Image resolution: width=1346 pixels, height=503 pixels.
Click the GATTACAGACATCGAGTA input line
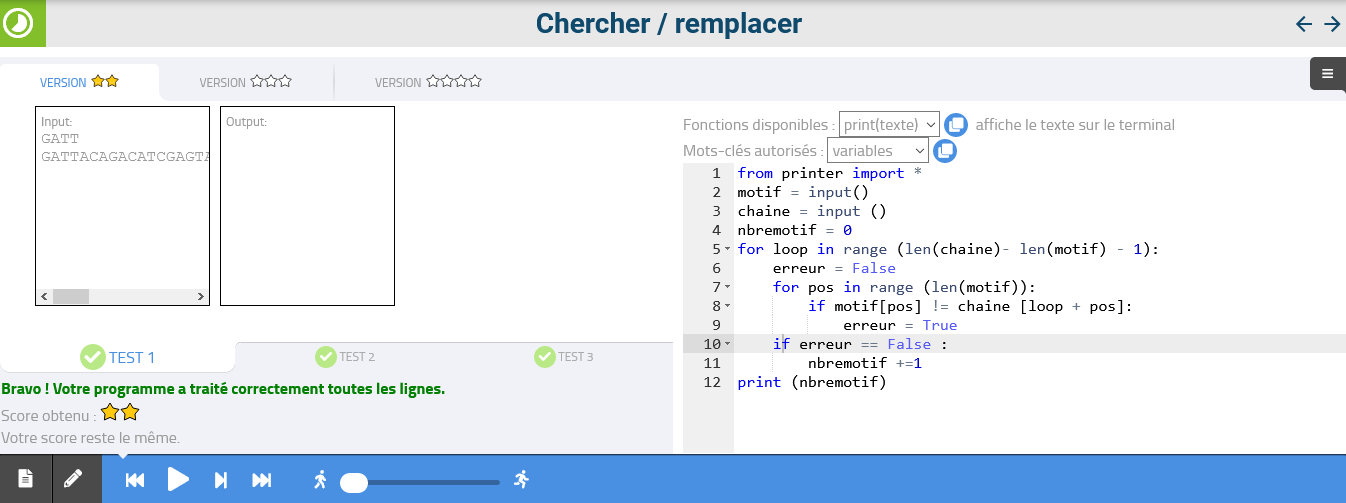click(x=125, y=157)
